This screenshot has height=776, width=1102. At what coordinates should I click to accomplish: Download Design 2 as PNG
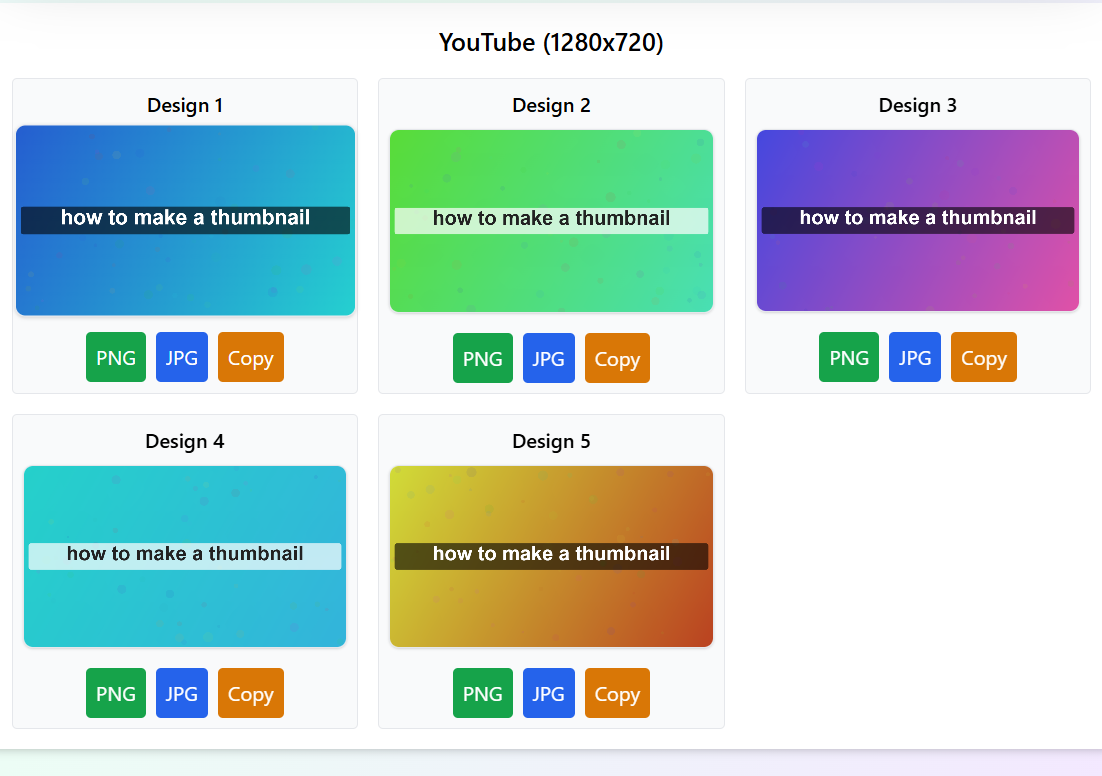[483, 358]
